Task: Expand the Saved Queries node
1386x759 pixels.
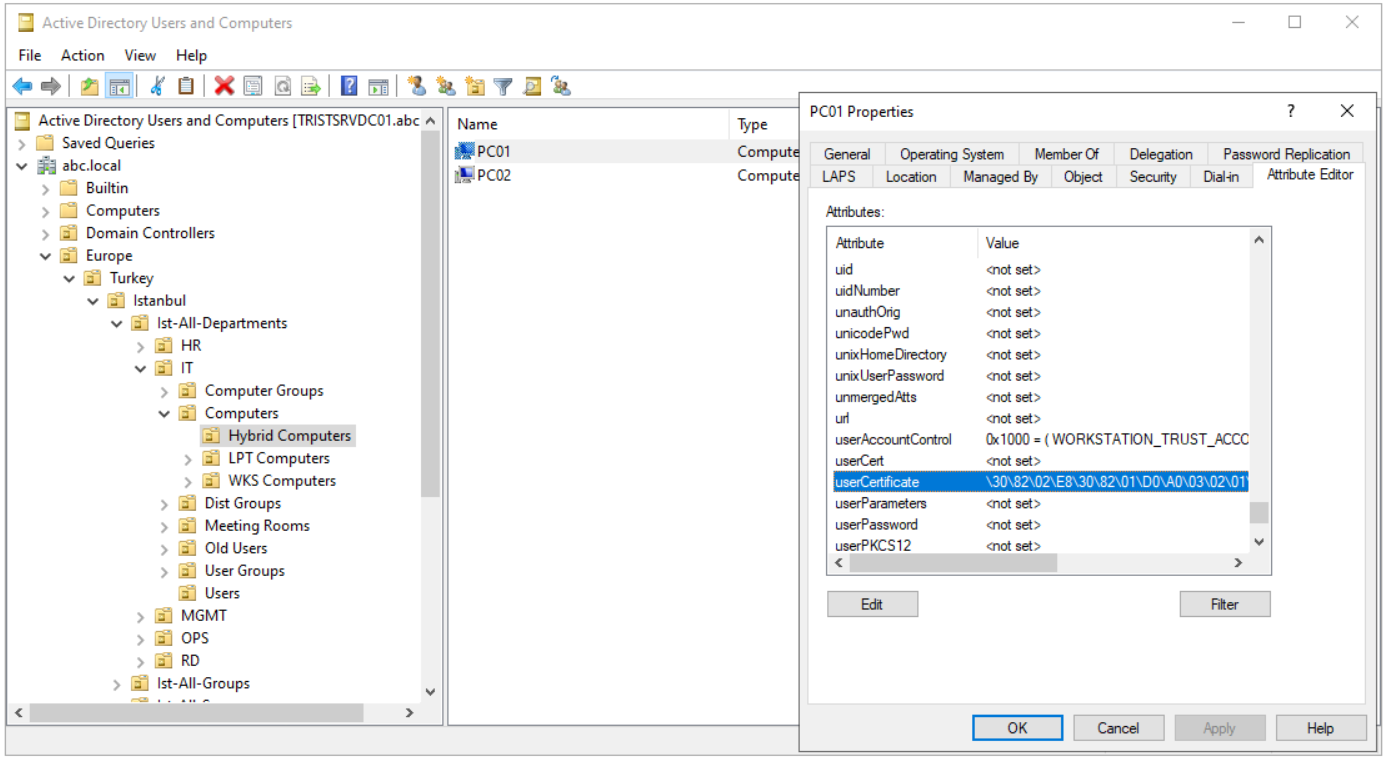Action: tap(22, 143)
